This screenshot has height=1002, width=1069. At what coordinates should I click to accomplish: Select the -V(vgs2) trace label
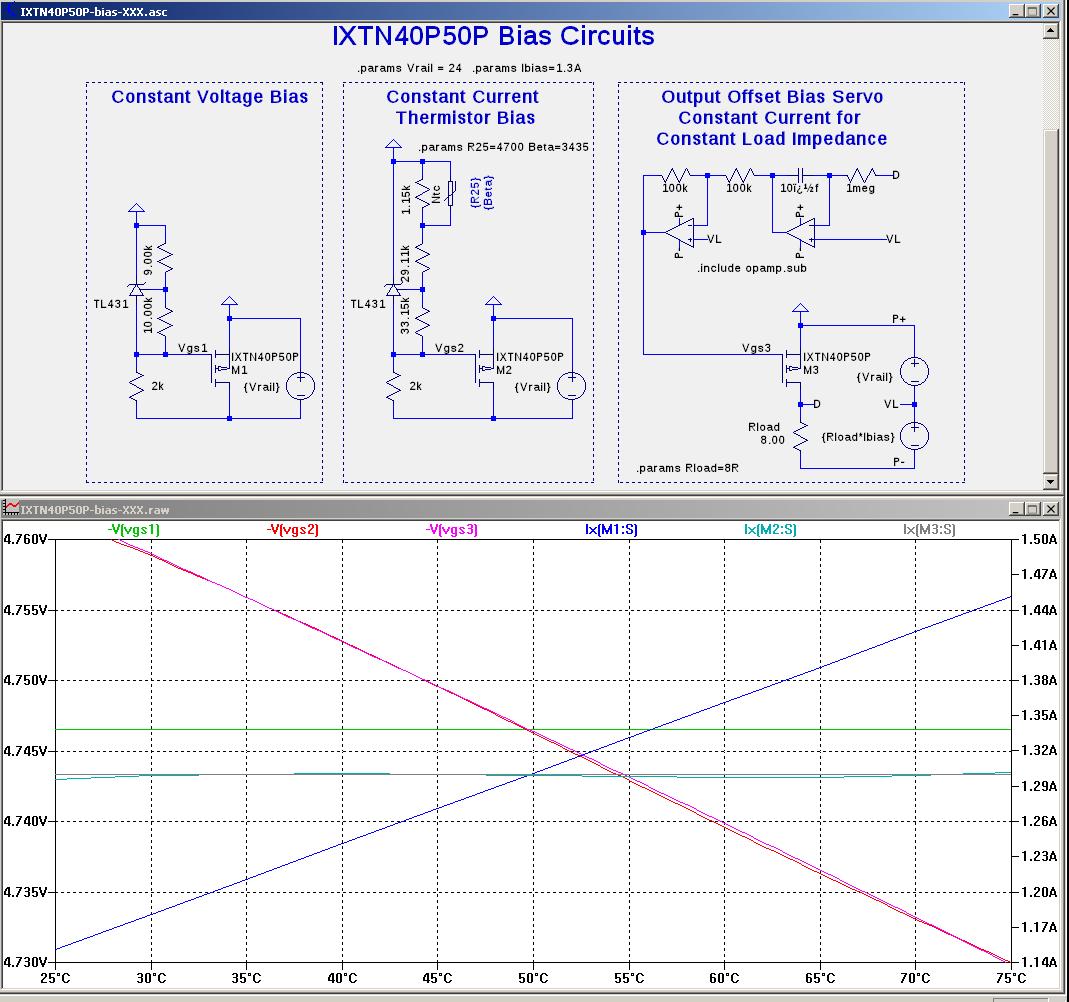(x=292, y=530)
